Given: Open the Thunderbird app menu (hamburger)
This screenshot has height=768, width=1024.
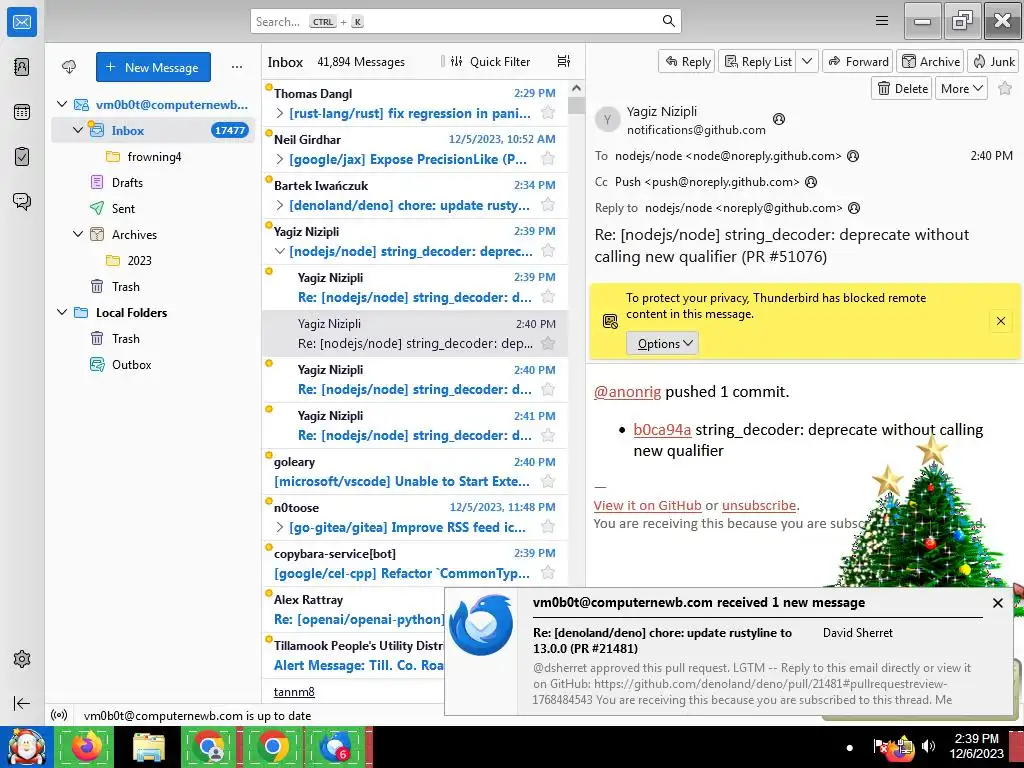Looking at the screenshot, I should pyautogui.click(x=882, y=21).
